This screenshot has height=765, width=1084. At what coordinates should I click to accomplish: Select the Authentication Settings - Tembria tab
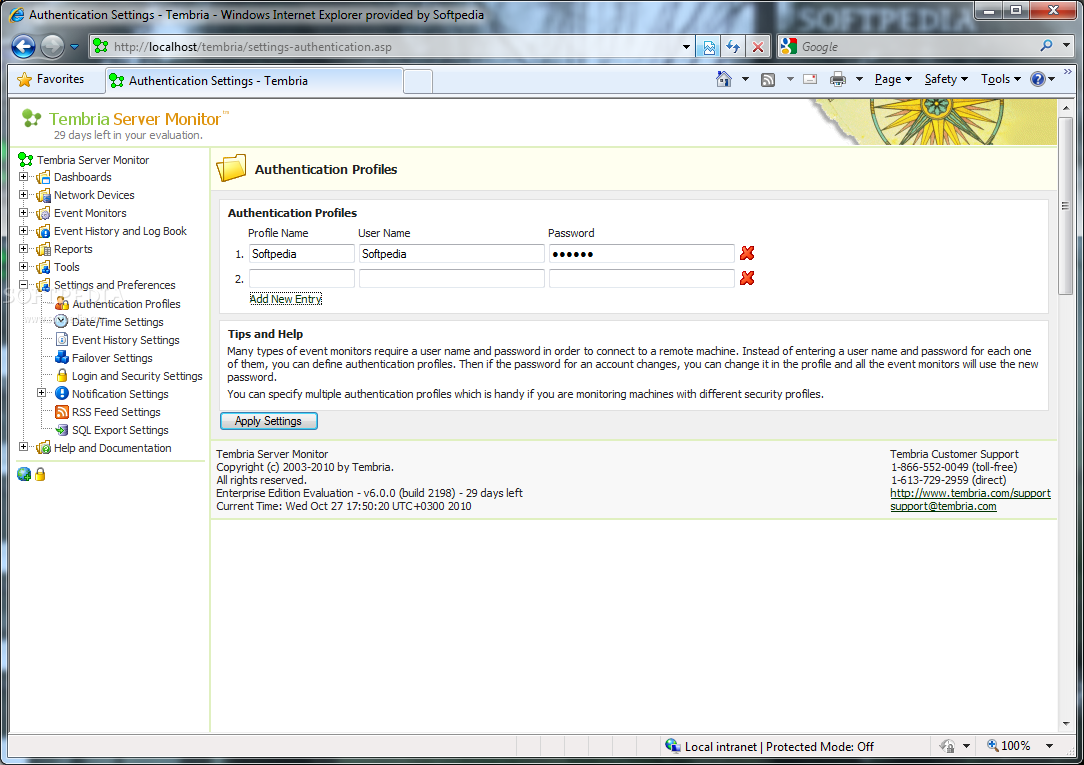pos(254,81)
